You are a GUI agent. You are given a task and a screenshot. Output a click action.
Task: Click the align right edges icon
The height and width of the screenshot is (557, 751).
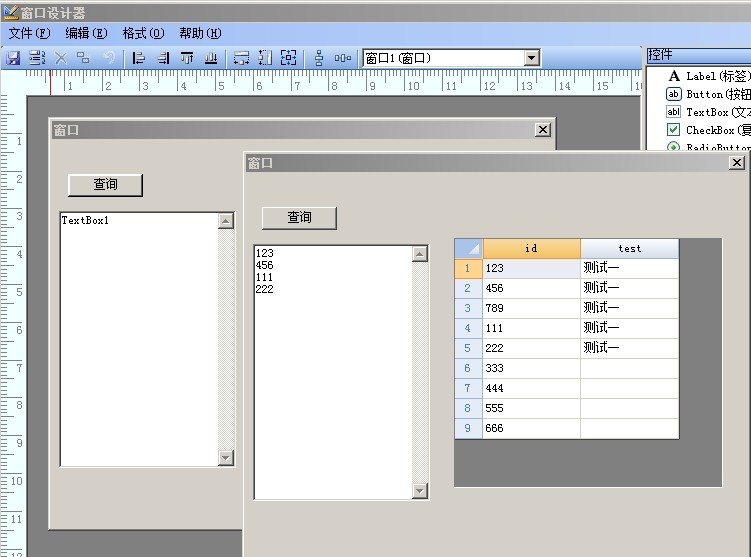163,58
